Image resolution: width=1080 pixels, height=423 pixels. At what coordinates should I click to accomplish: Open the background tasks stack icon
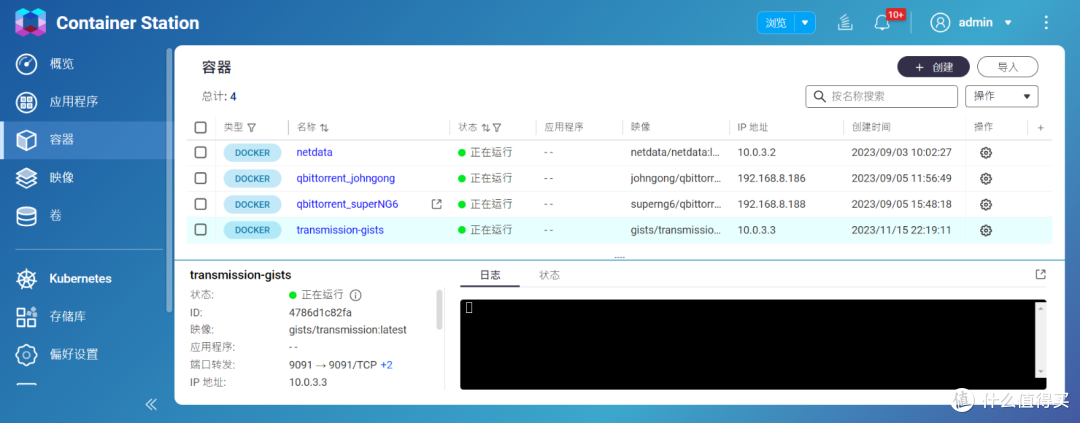(x=846, y=23)
